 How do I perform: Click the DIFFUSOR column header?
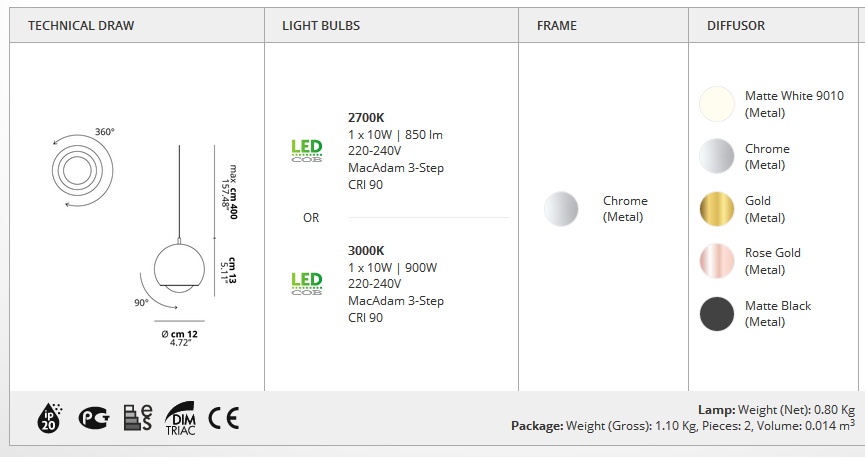(x=736, y=25)
